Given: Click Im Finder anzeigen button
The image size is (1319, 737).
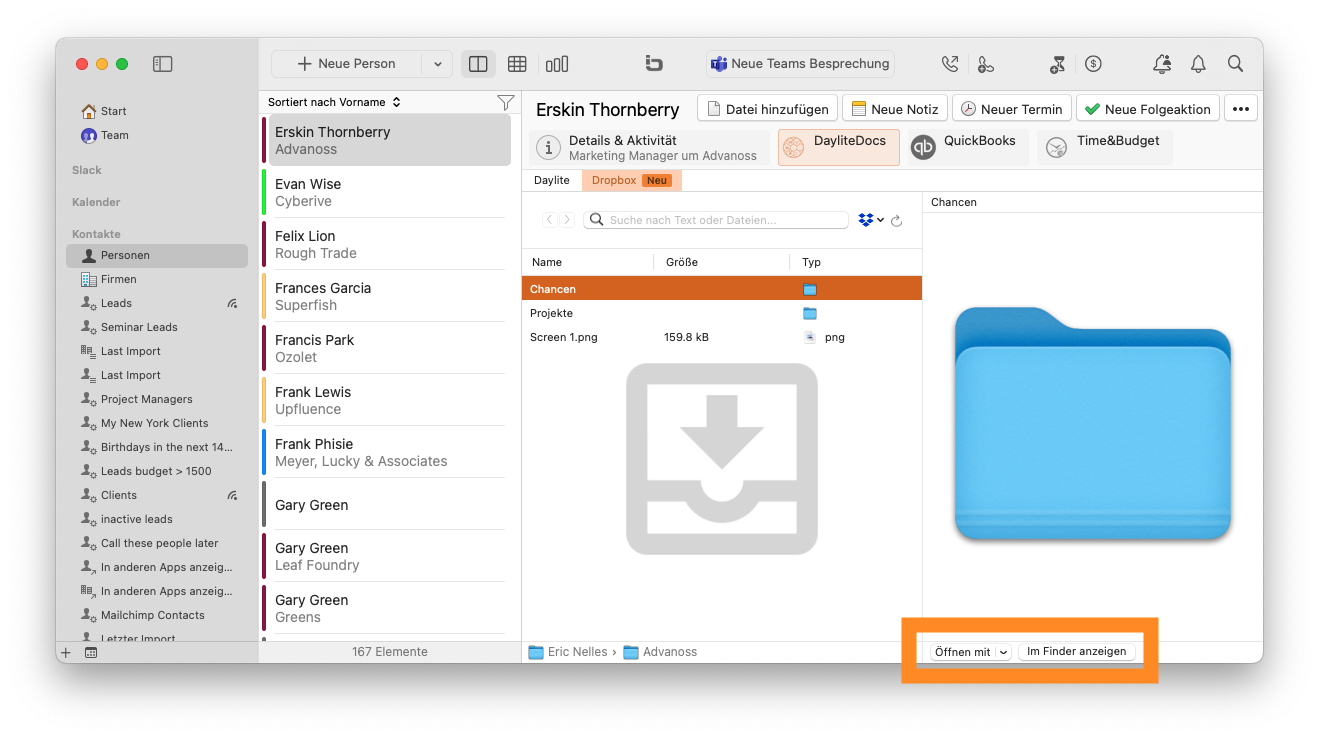Looking at the screenshot, I should [x=1076, y=652].
